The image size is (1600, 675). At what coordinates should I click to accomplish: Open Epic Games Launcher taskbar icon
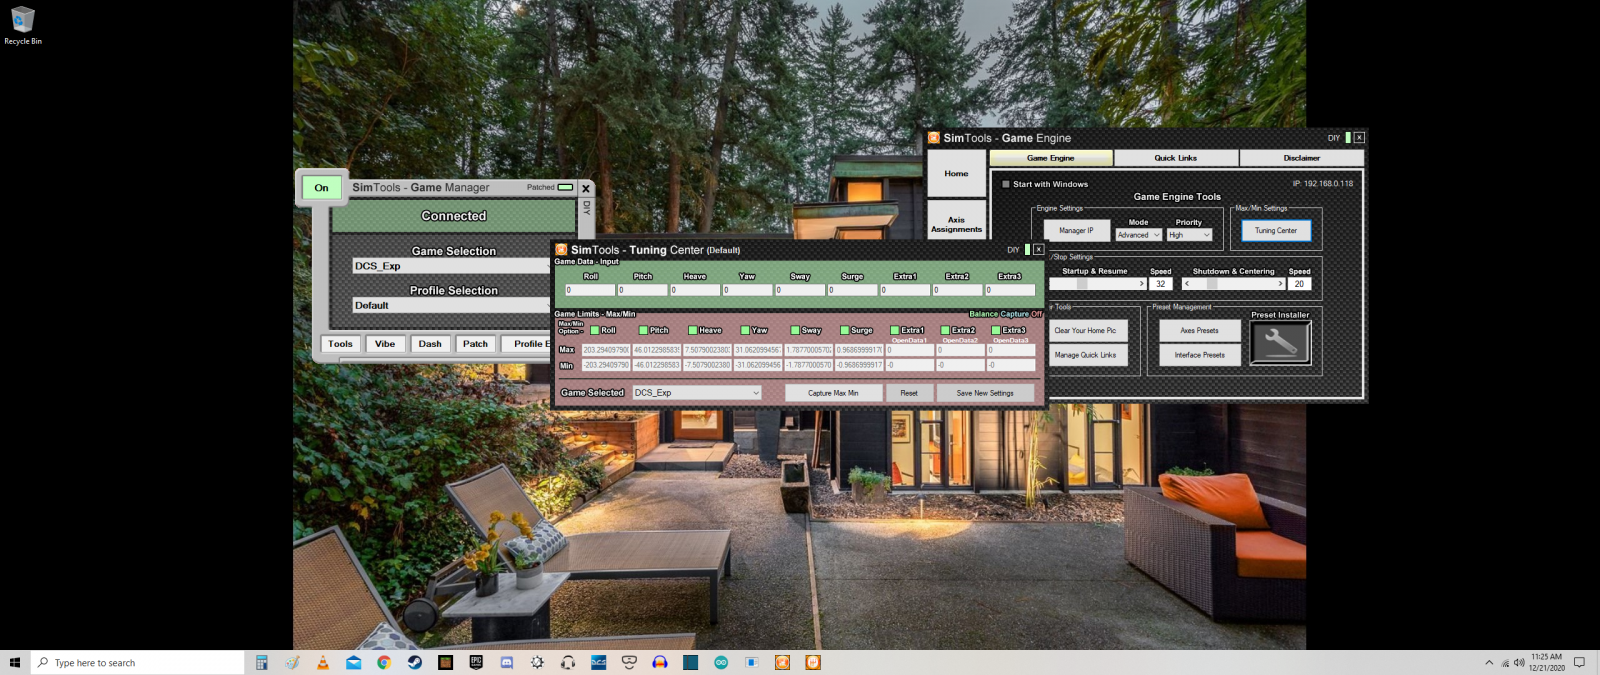(x=476, y=662)
